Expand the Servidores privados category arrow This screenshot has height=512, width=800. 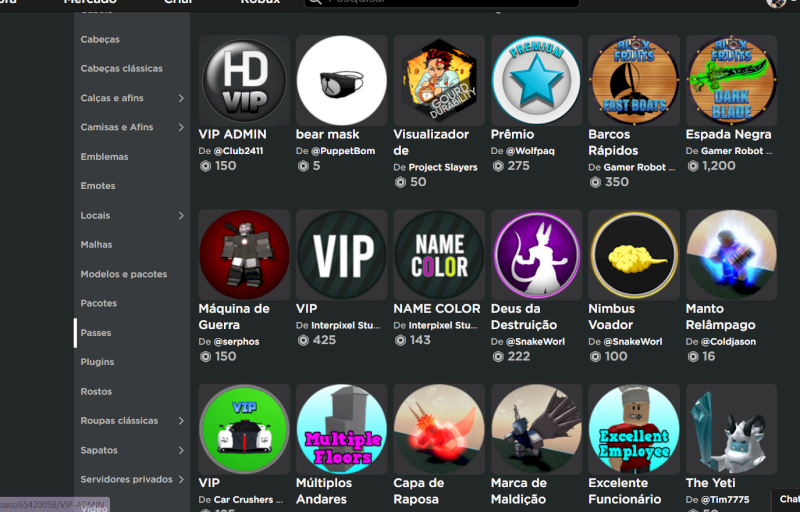[x=181, y=479]
